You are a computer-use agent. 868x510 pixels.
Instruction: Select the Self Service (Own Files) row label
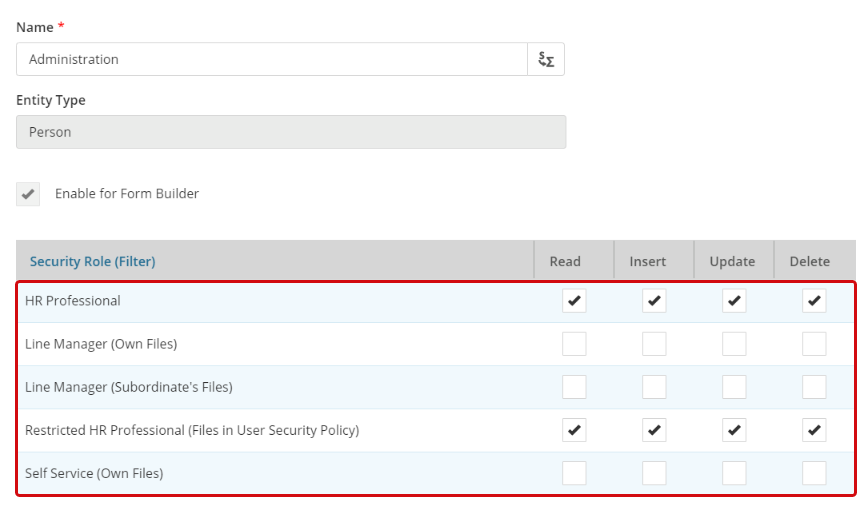[x=94, y=473]
